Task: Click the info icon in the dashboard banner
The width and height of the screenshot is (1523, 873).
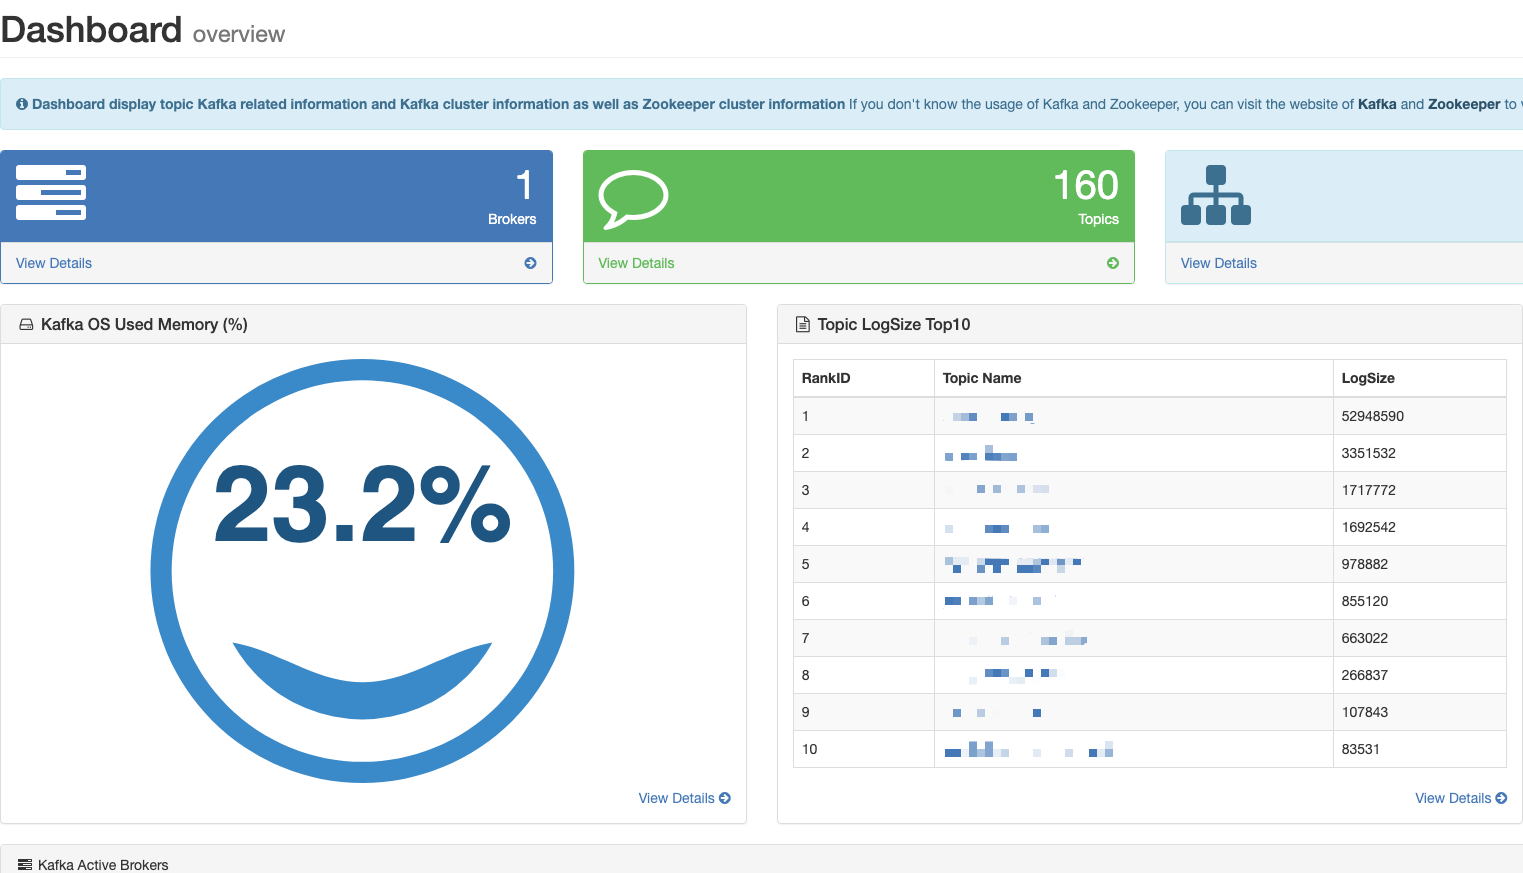Action: 22,104
